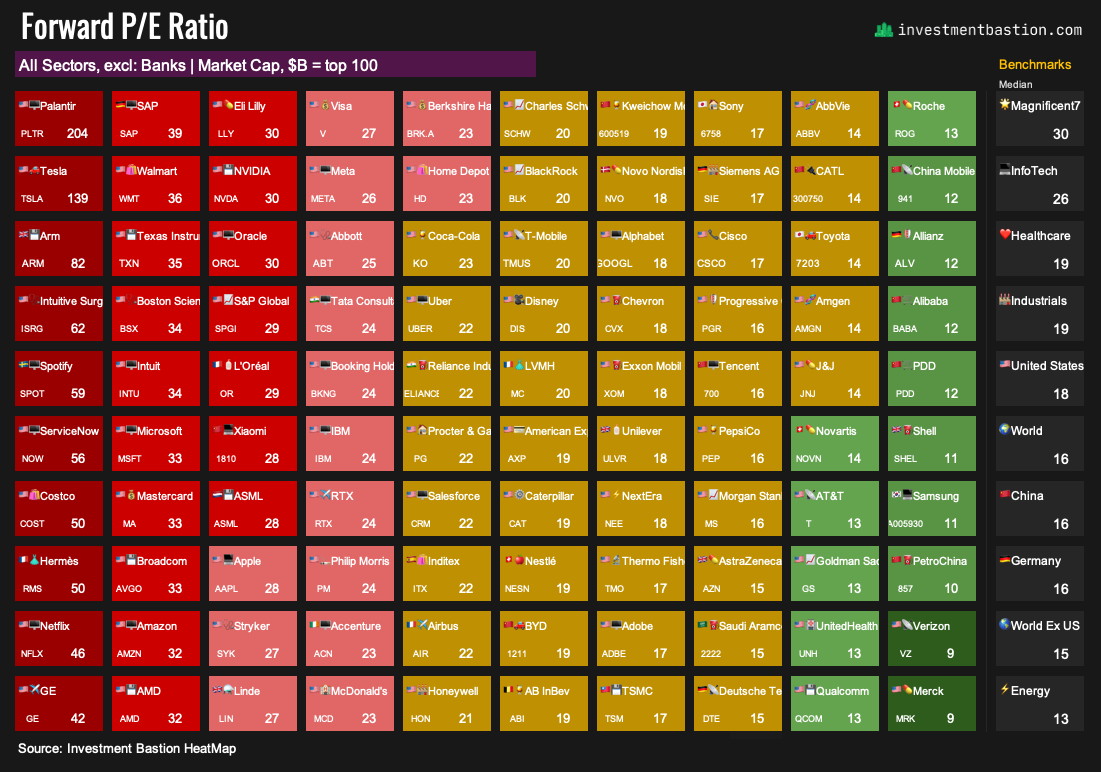Click the floppy disk icon on NVIDIA tile
Screen dimensions: 1101x772
click(x=228, y=171)
